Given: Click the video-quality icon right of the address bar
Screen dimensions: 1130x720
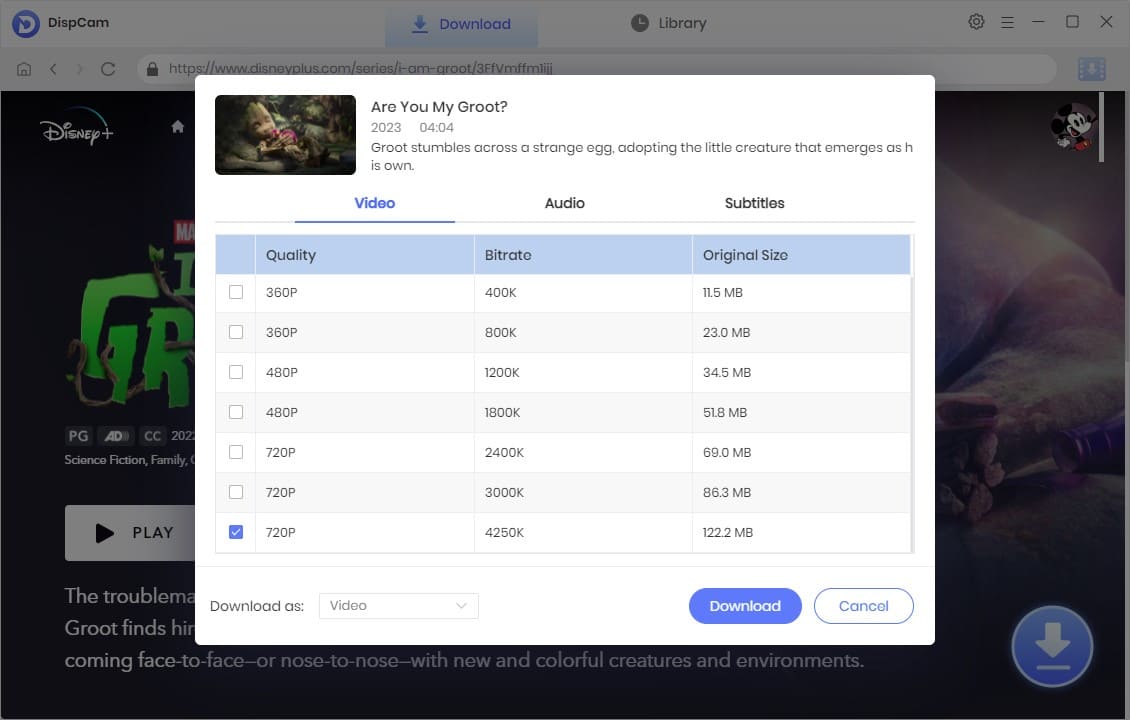Looking at the screenshot, I should [x=1091, y=68].
